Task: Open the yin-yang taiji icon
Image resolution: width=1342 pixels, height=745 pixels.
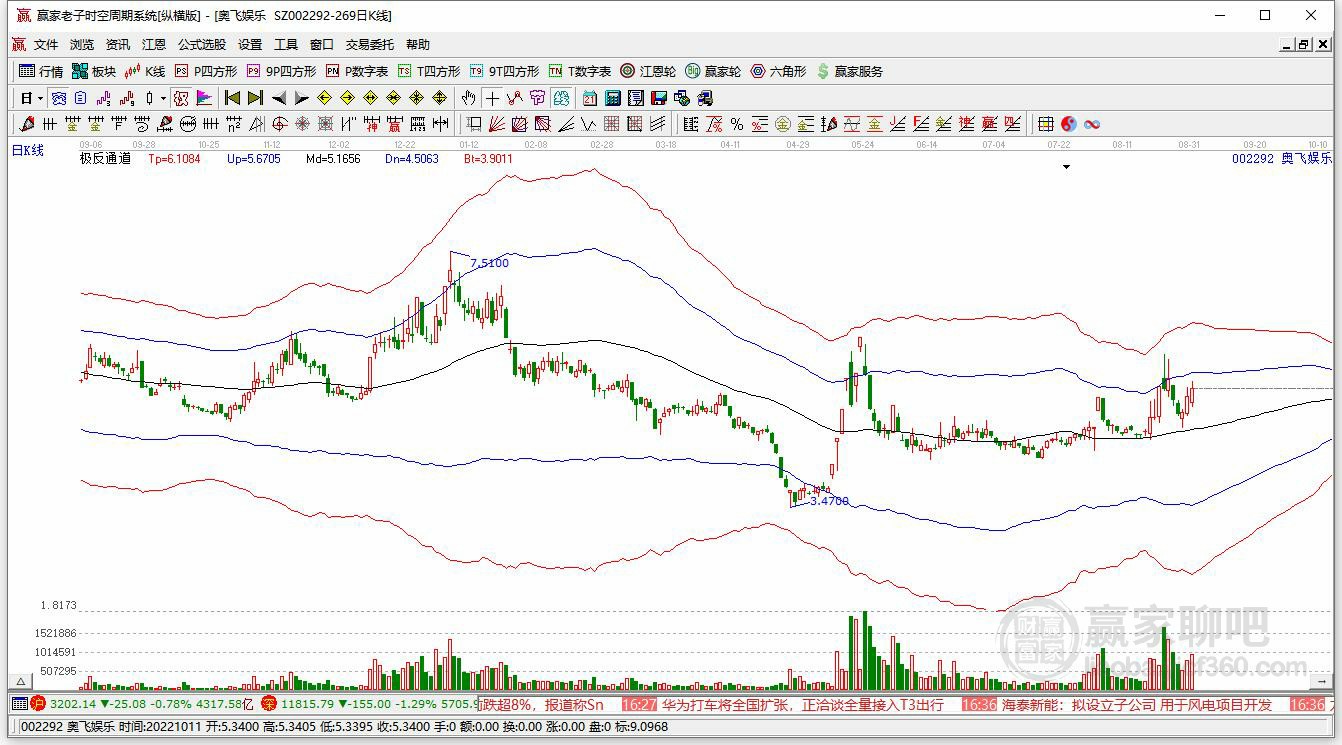Action: click(x=1069, y=124)
